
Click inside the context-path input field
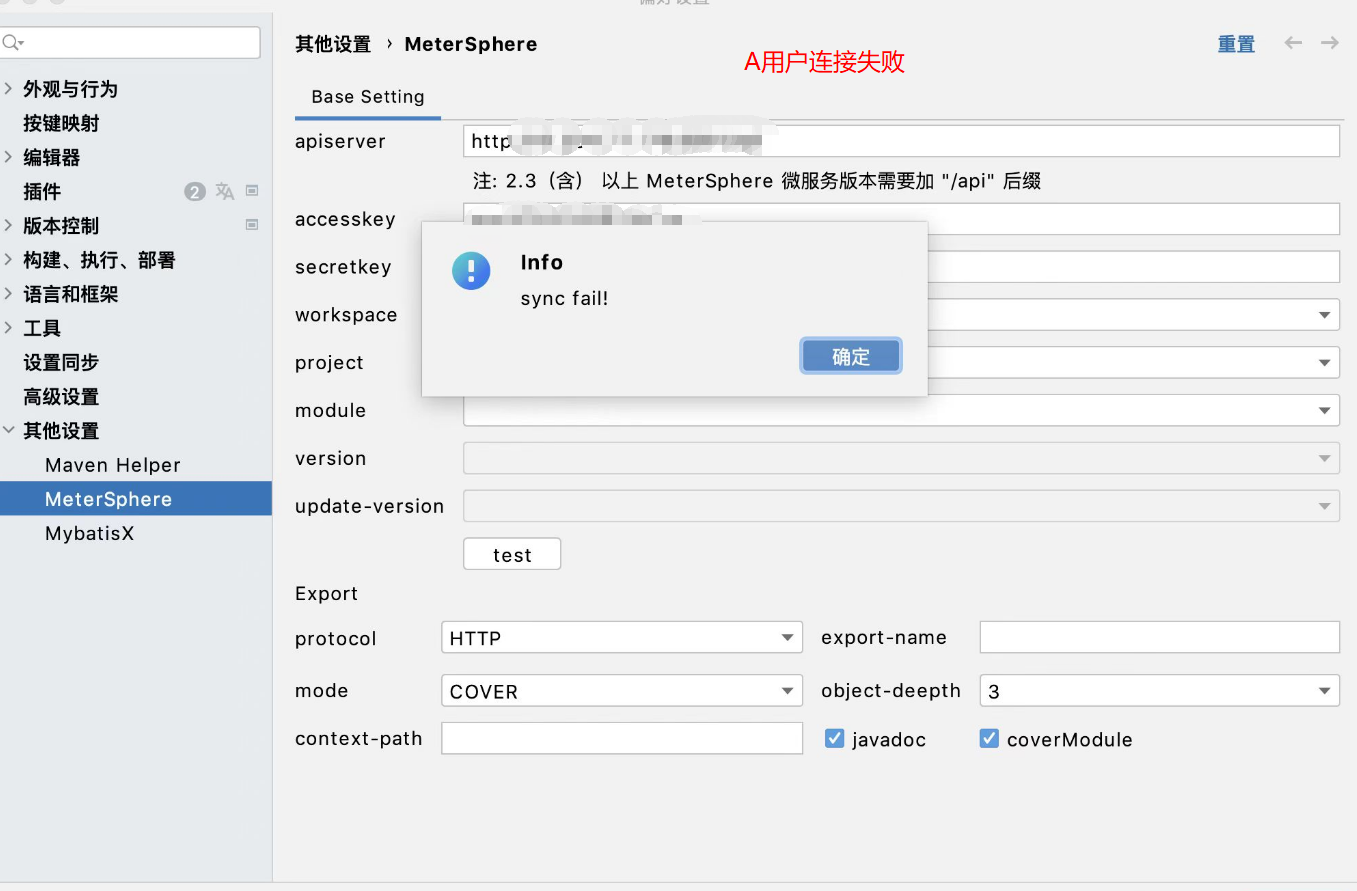(x=620, y=738)
